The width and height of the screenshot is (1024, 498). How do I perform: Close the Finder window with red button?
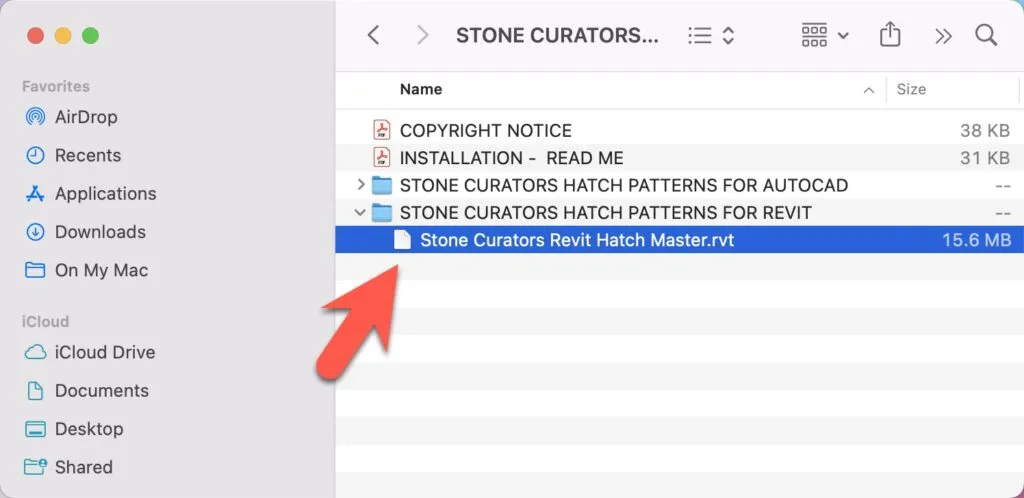35,35
